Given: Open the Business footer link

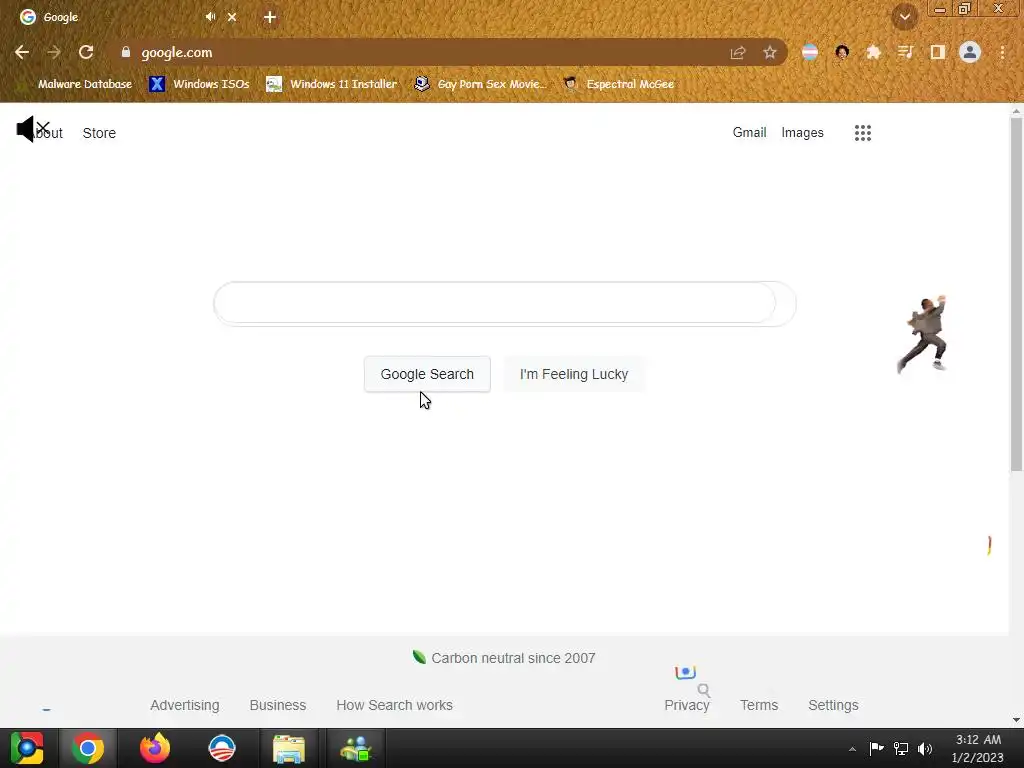Looking at the screenshot, I should pyautogui.click(x=278, y=705).
